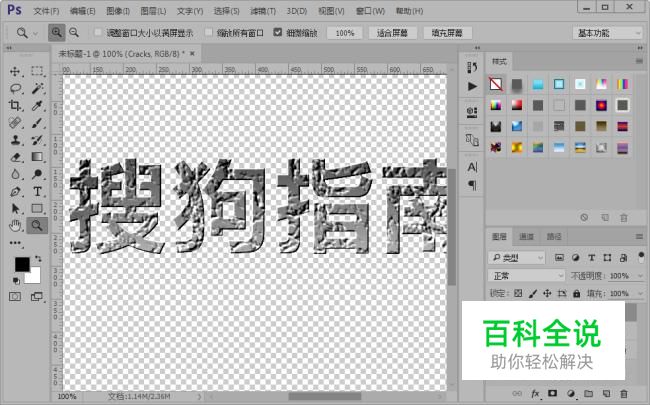Click the 100% zoom button
The image size is (650, 405).
(x=344, y=33)
